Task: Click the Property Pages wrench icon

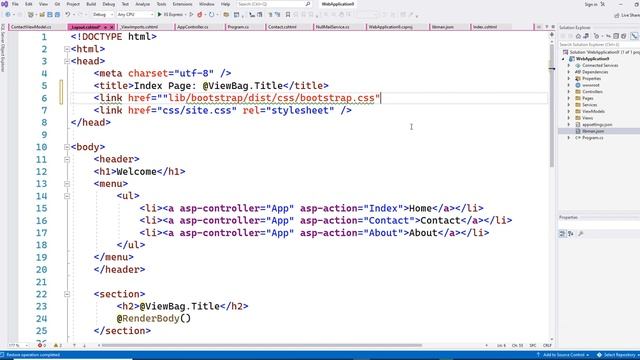Action: [x=580, y=233]
